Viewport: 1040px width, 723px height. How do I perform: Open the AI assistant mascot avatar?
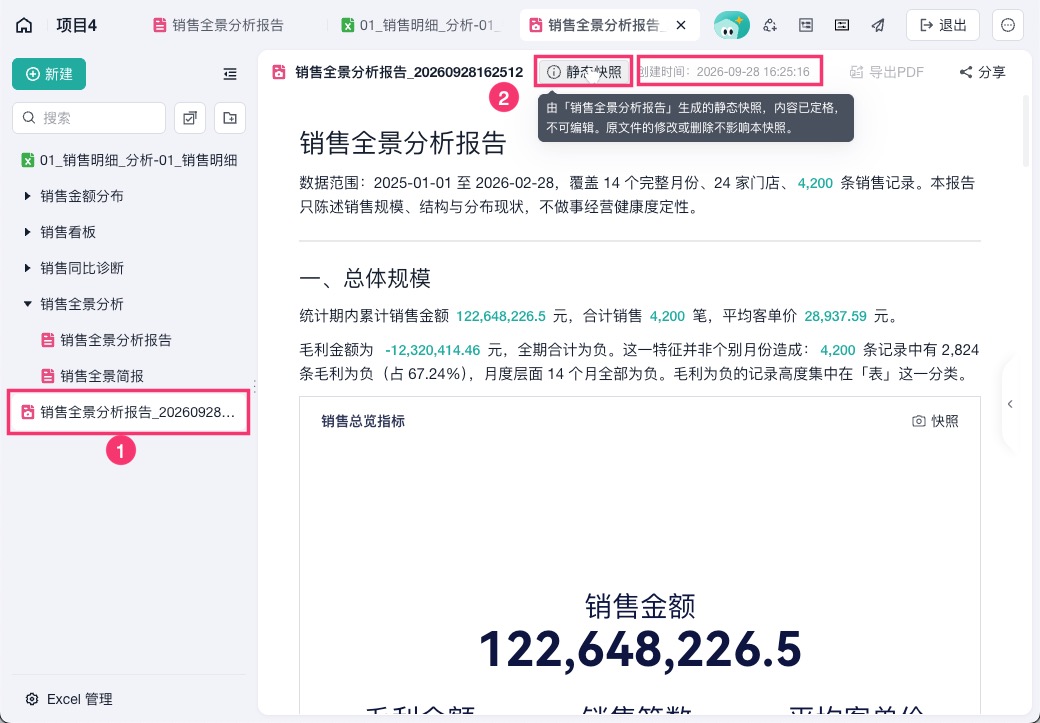tap(731, 25)
